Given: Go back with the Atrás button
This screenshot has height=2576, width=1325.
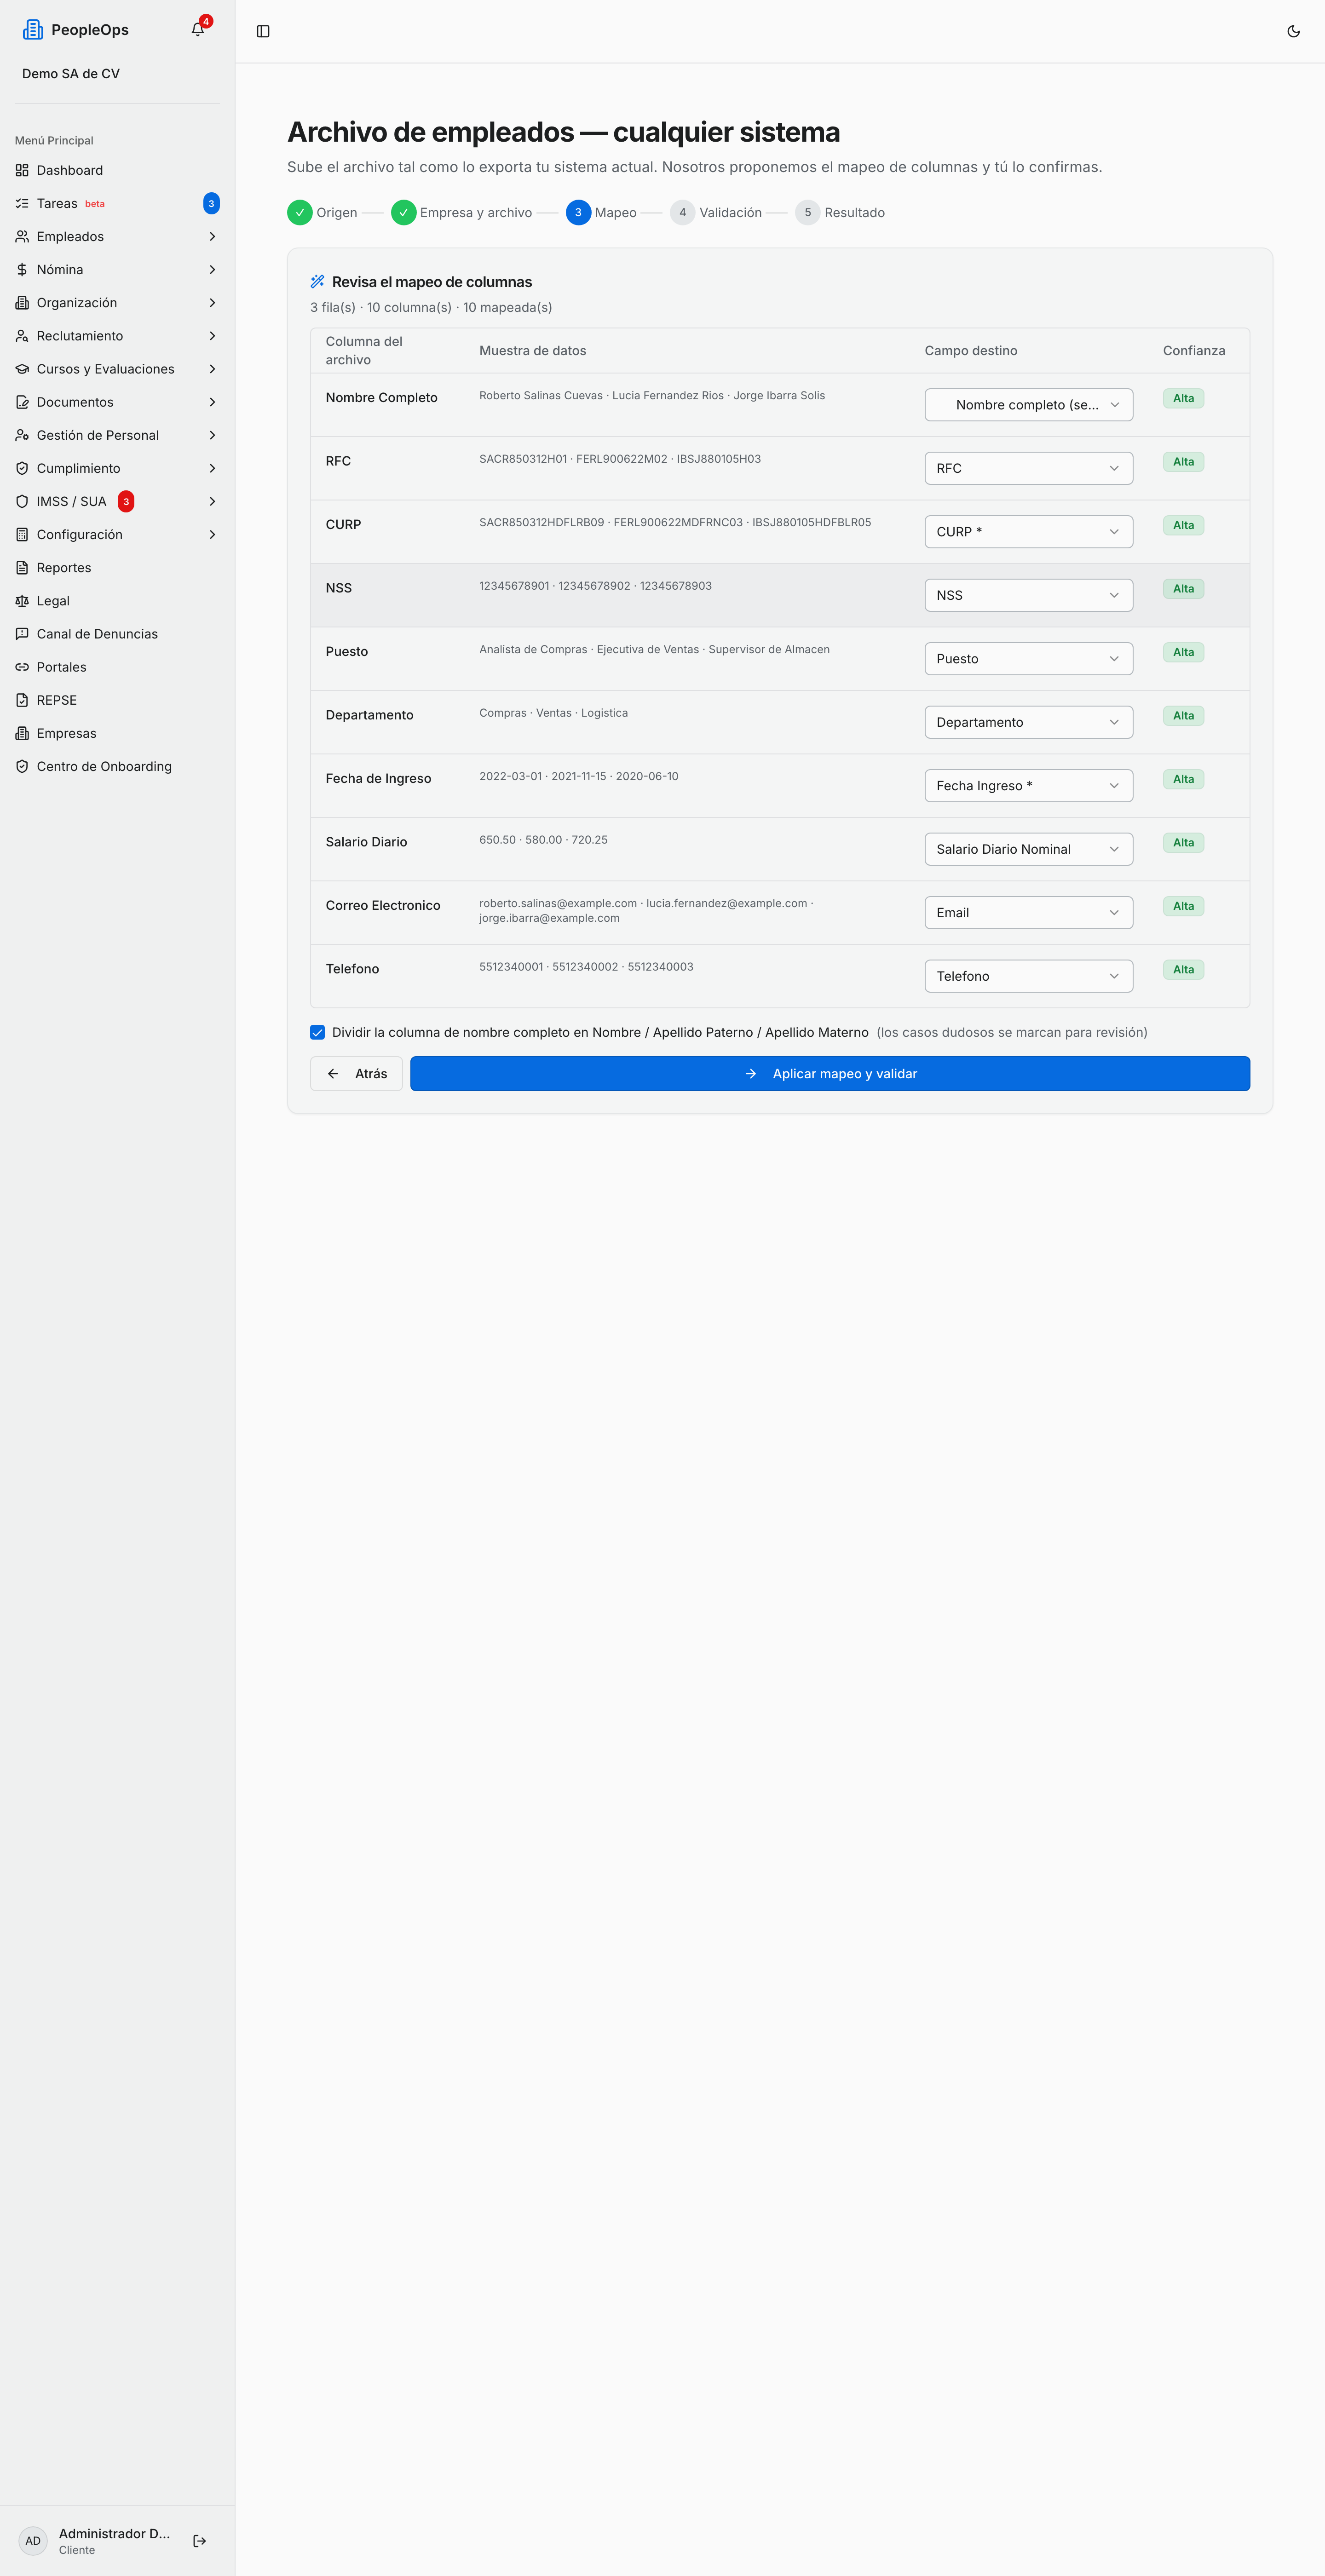Looking at the screenshot, I should point(356,1073).
